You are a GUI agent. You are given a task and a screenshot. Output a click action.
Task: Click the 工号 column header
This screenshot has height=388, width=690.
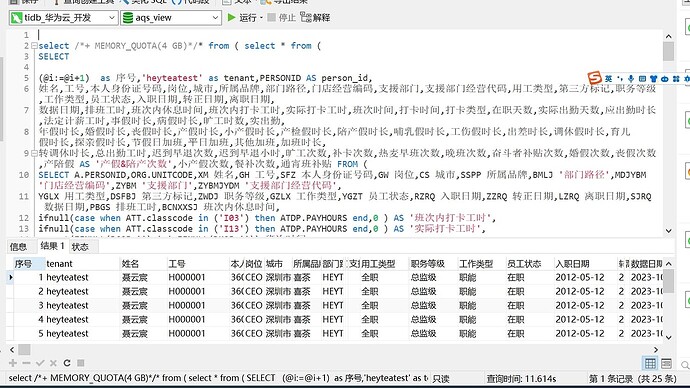pyautogui.click(x=198, y=264)
